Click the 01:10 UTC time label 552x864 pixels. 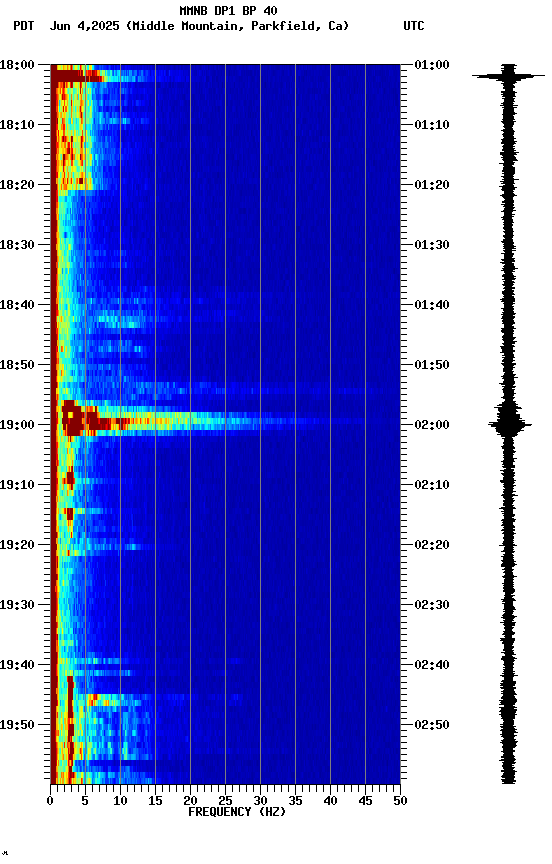coord(432,125)
